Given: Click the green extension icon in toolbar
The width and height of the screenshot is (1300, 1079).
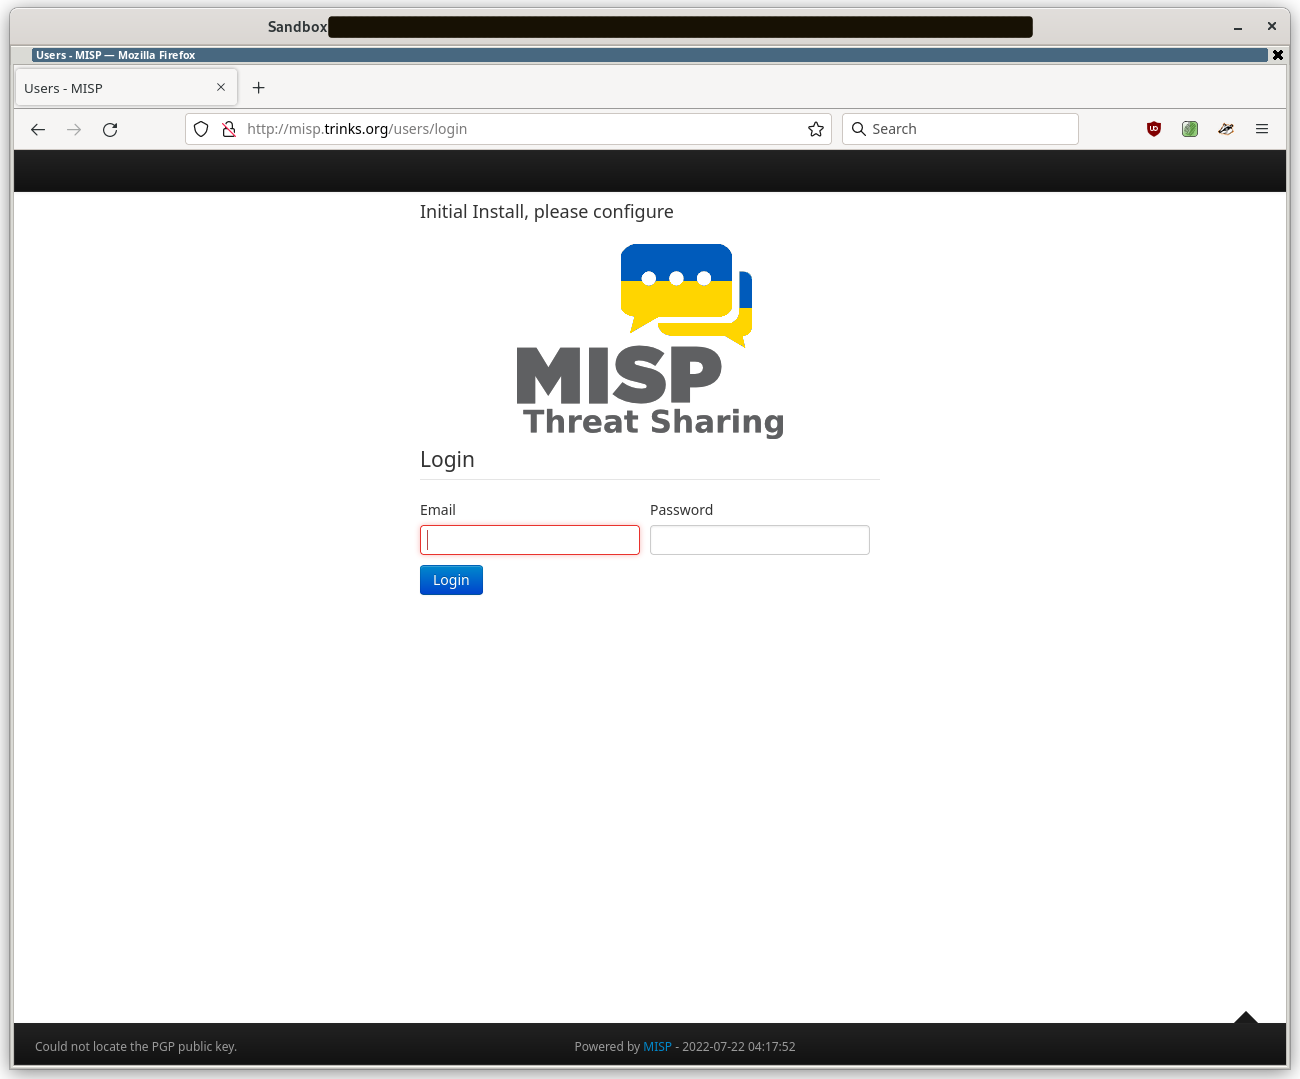Looking at the screenshot, I should point(1190,129).
